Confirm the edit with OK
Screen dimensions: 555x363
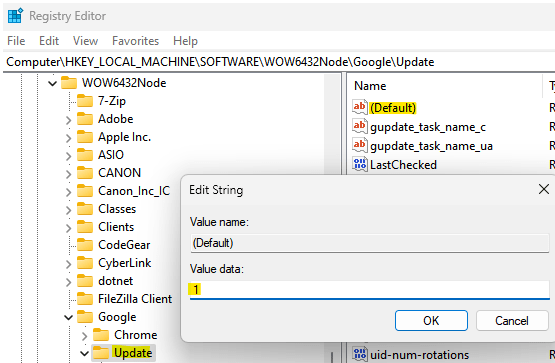click(x=431, y=321)
